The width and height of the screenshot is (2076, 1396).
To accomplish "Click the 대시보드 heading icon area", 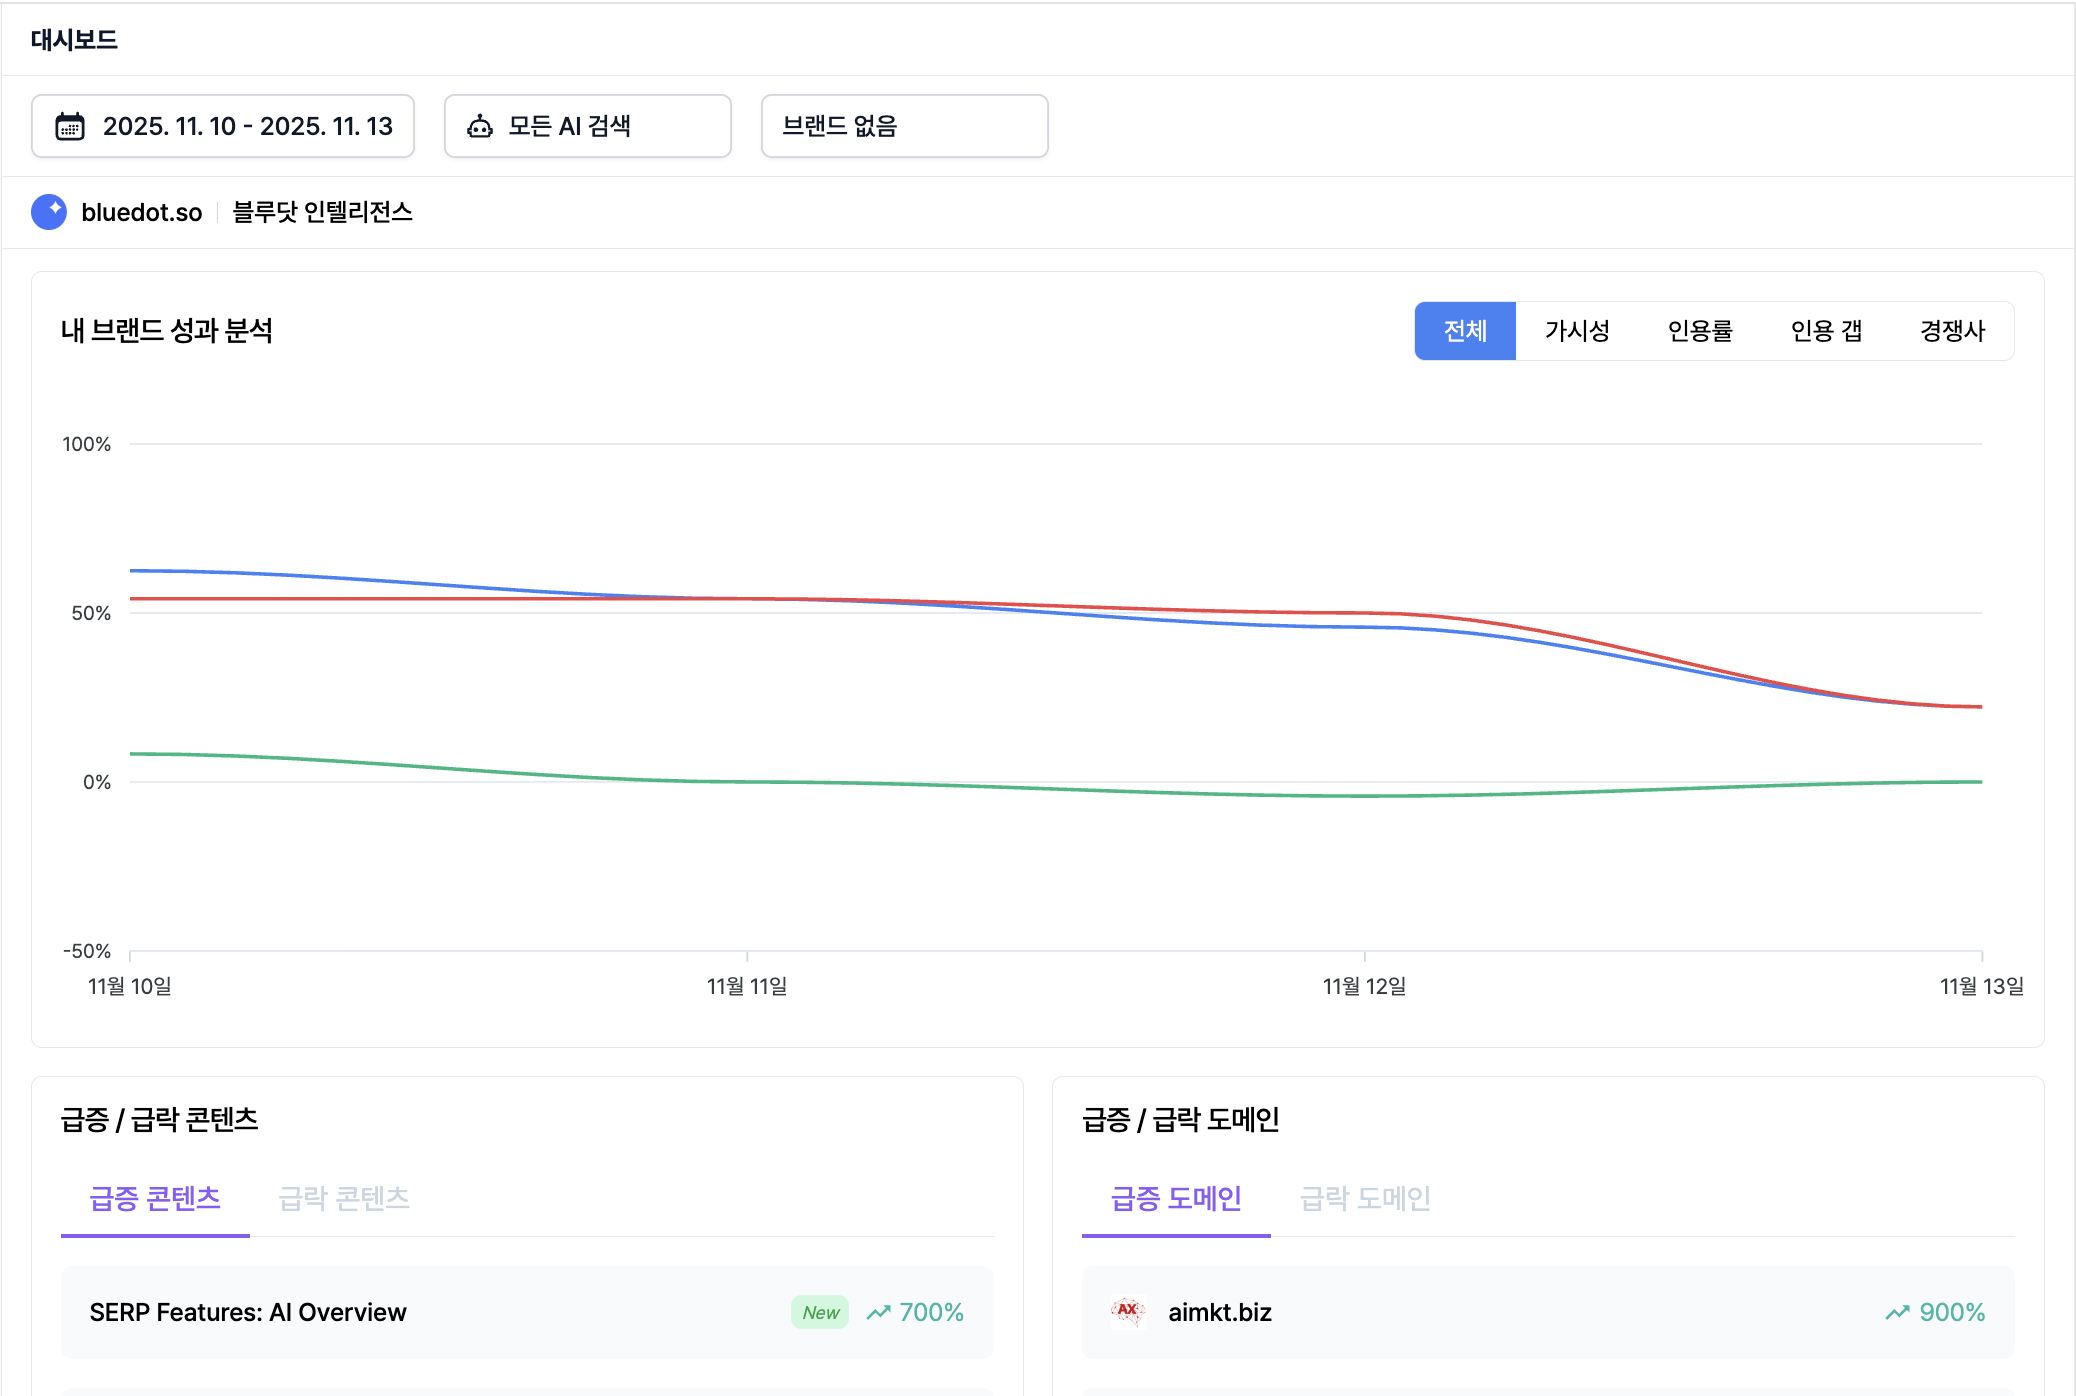I will coord(73,40).
